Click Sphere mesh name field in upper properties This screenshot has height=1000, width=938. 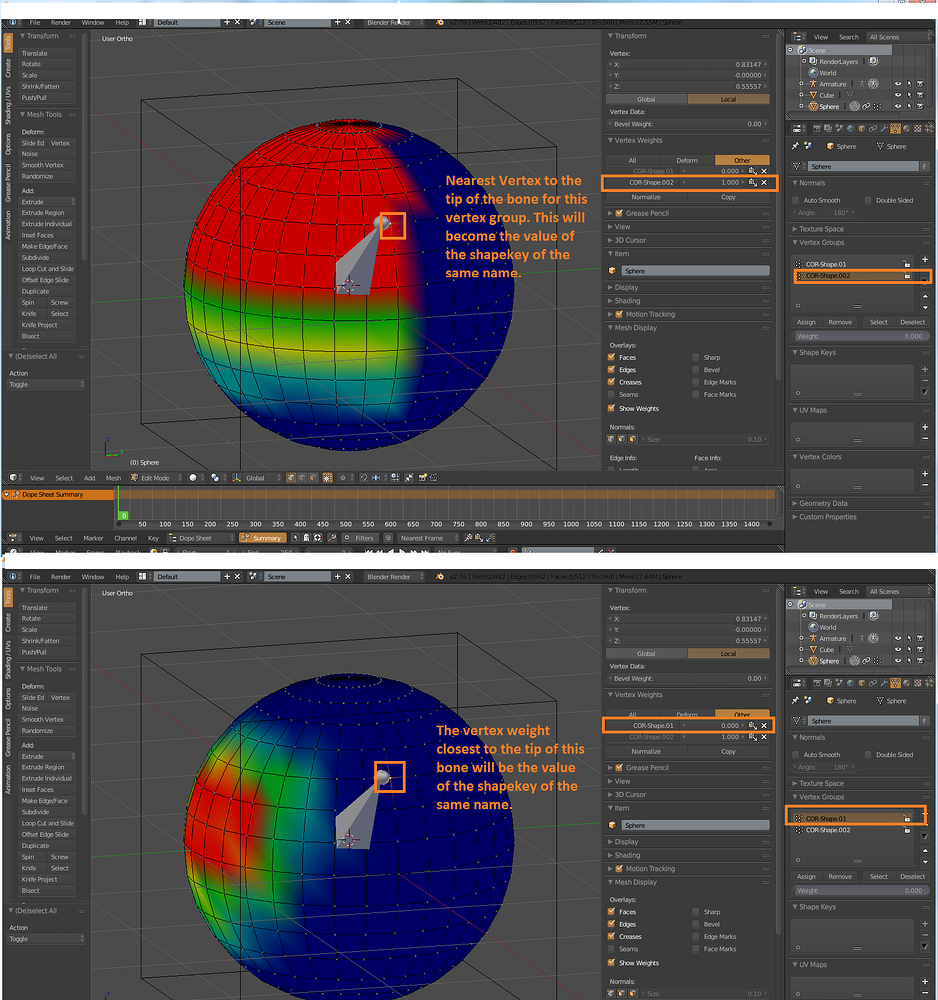click(863, 166)
